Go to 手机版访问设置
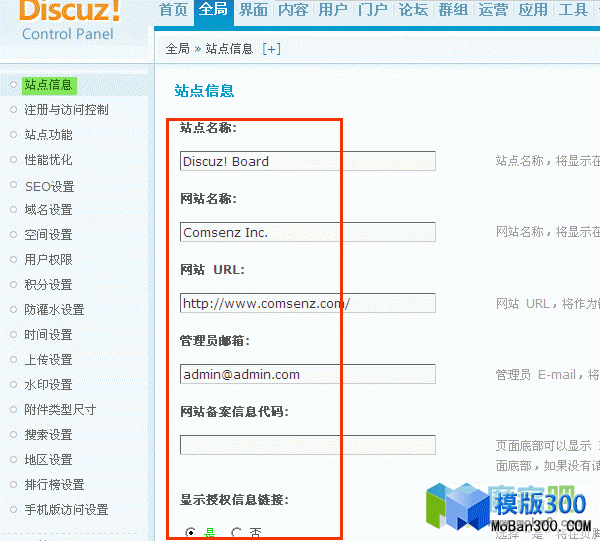This screenshot has height=541, width=600. [x=66, y=510]
